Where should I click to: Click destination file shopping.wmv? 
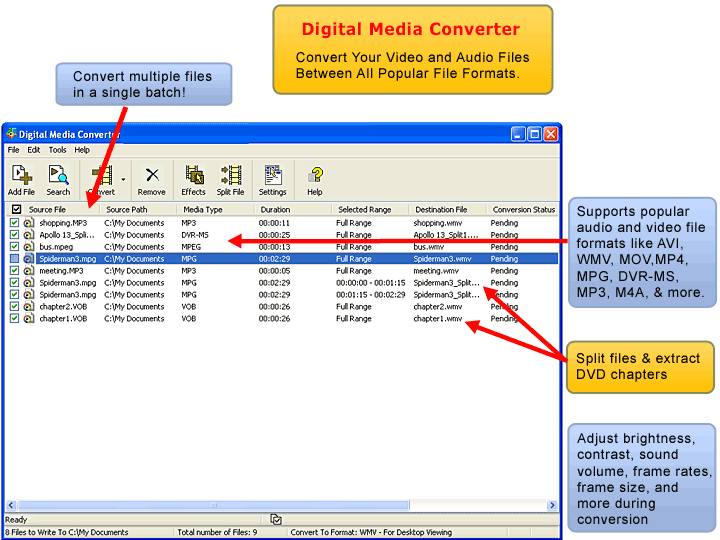(x=438, y=223)
